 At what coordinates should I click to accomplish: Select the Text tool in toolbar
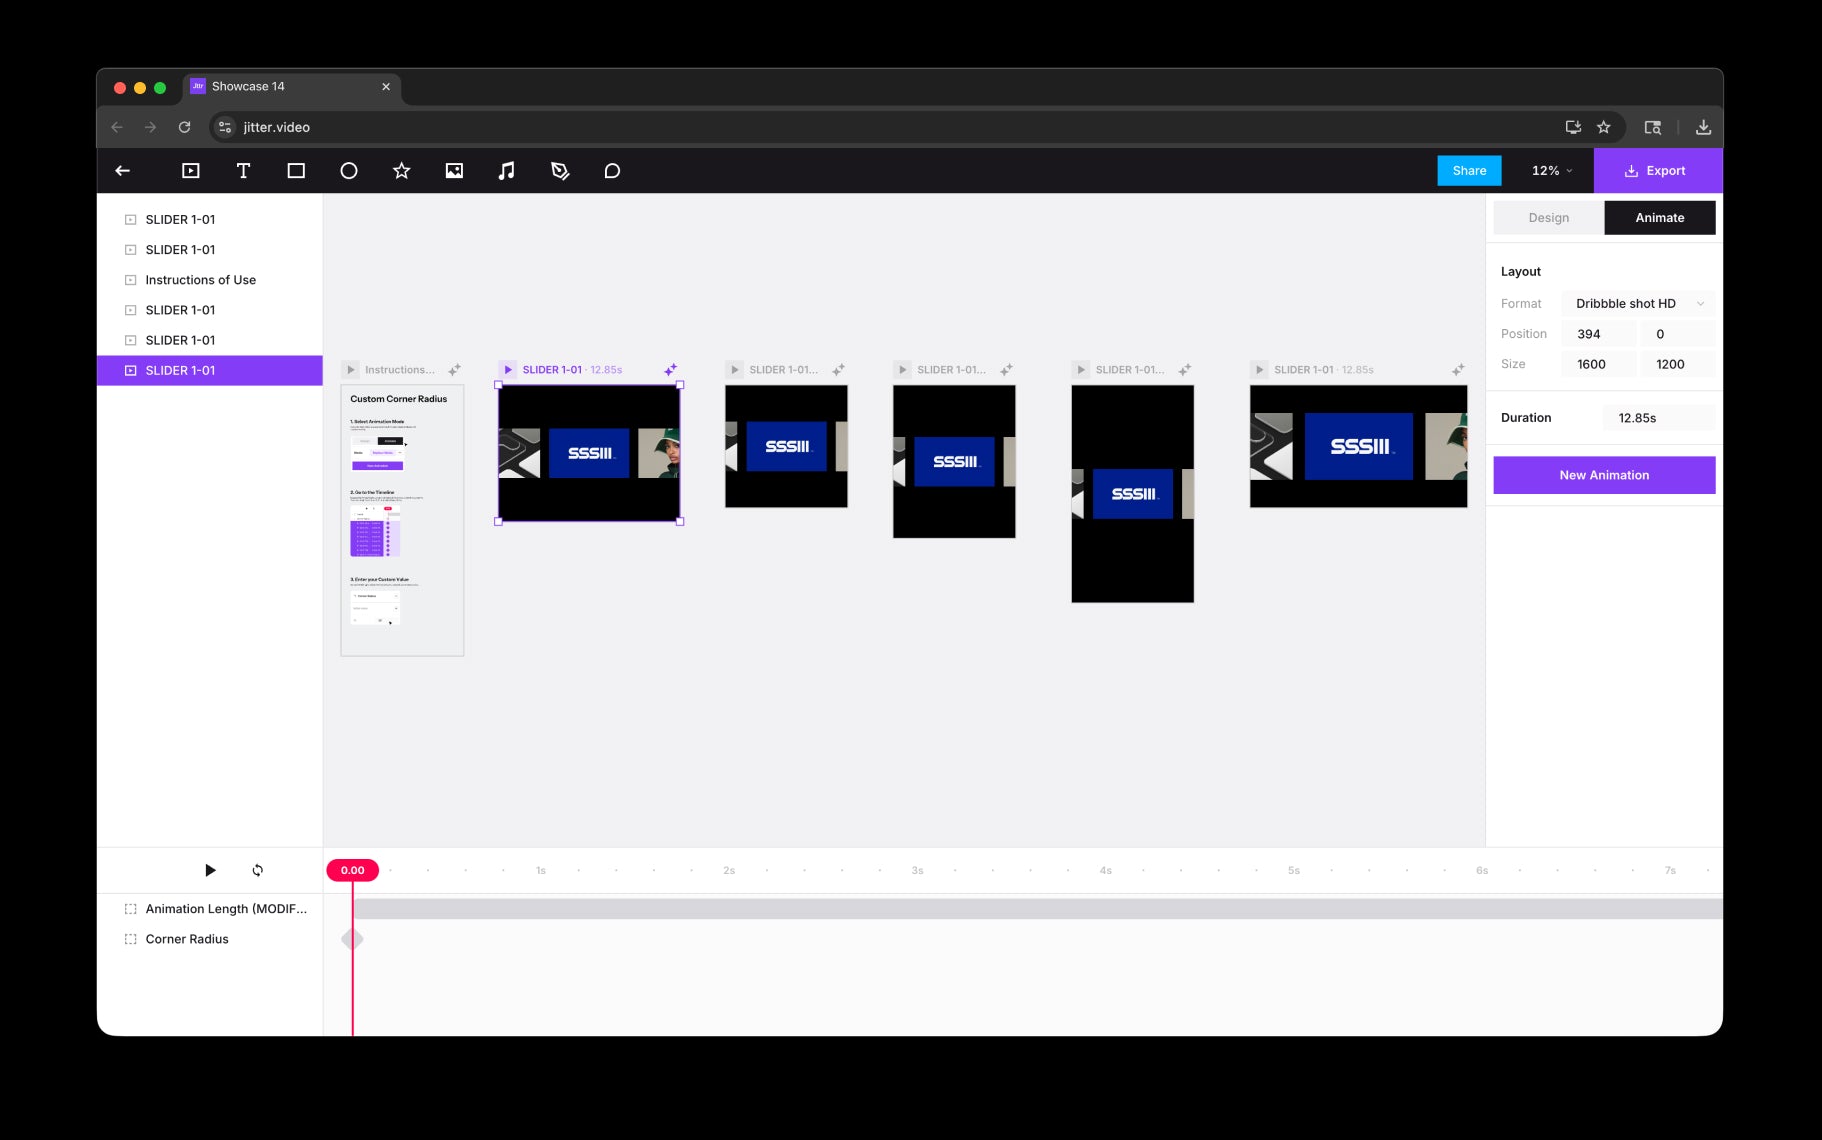coord(243,171)
